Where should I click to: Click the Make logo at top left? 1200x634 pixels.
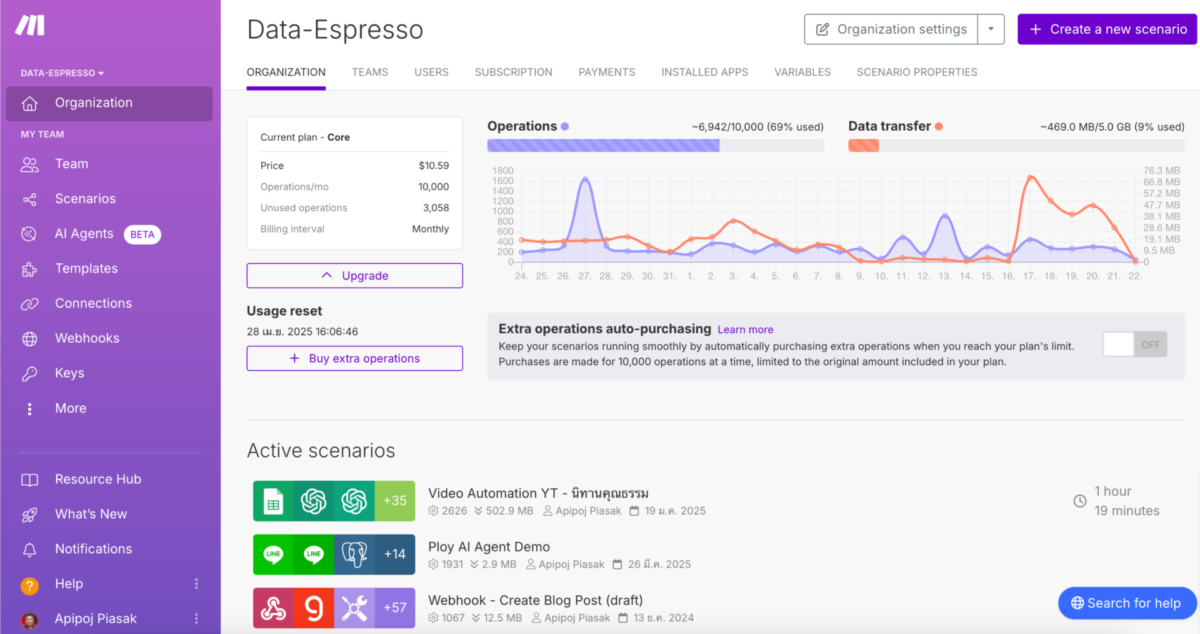click(x=29, y=27)
